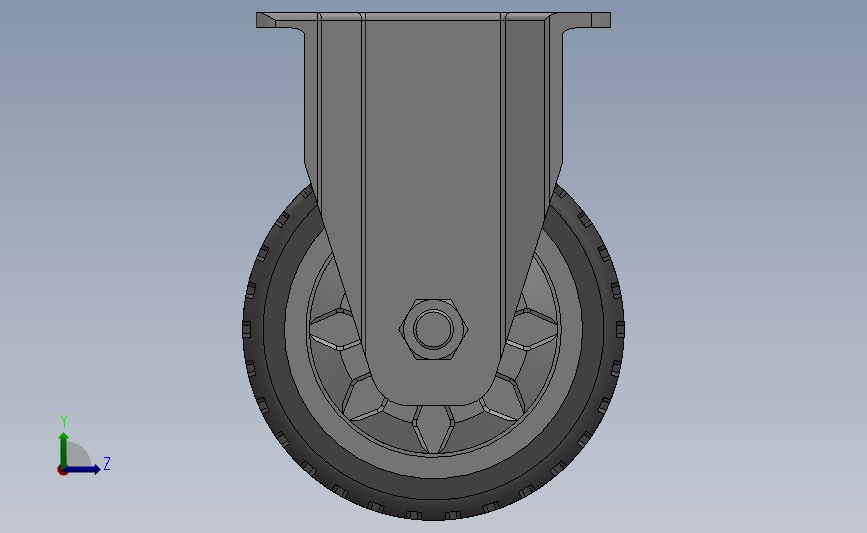Select the rubber tire tread at bottom
Image resolution: width=867 pixels, height=533 pixels.
[x=434, y=508]
